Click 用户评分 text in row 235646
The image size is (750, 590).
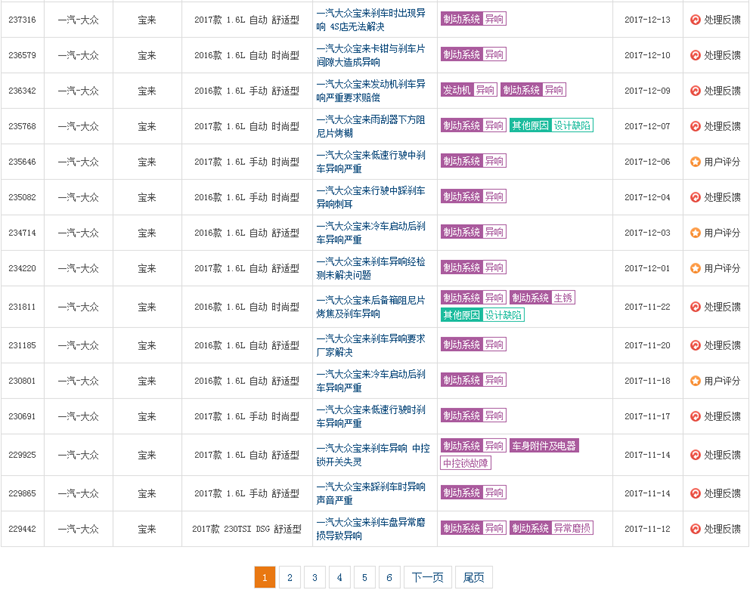pos(722,162)
